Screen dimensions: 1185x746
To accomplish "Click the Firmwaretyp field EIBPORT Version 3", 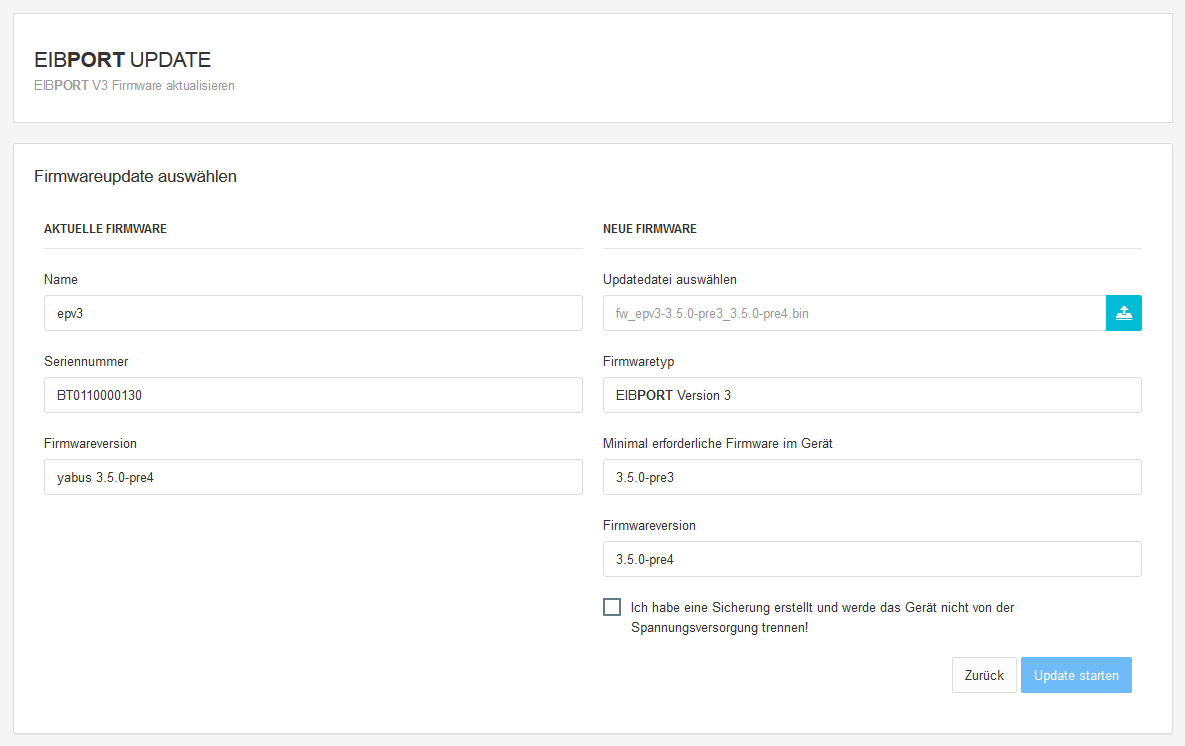I will click(872, 395).
